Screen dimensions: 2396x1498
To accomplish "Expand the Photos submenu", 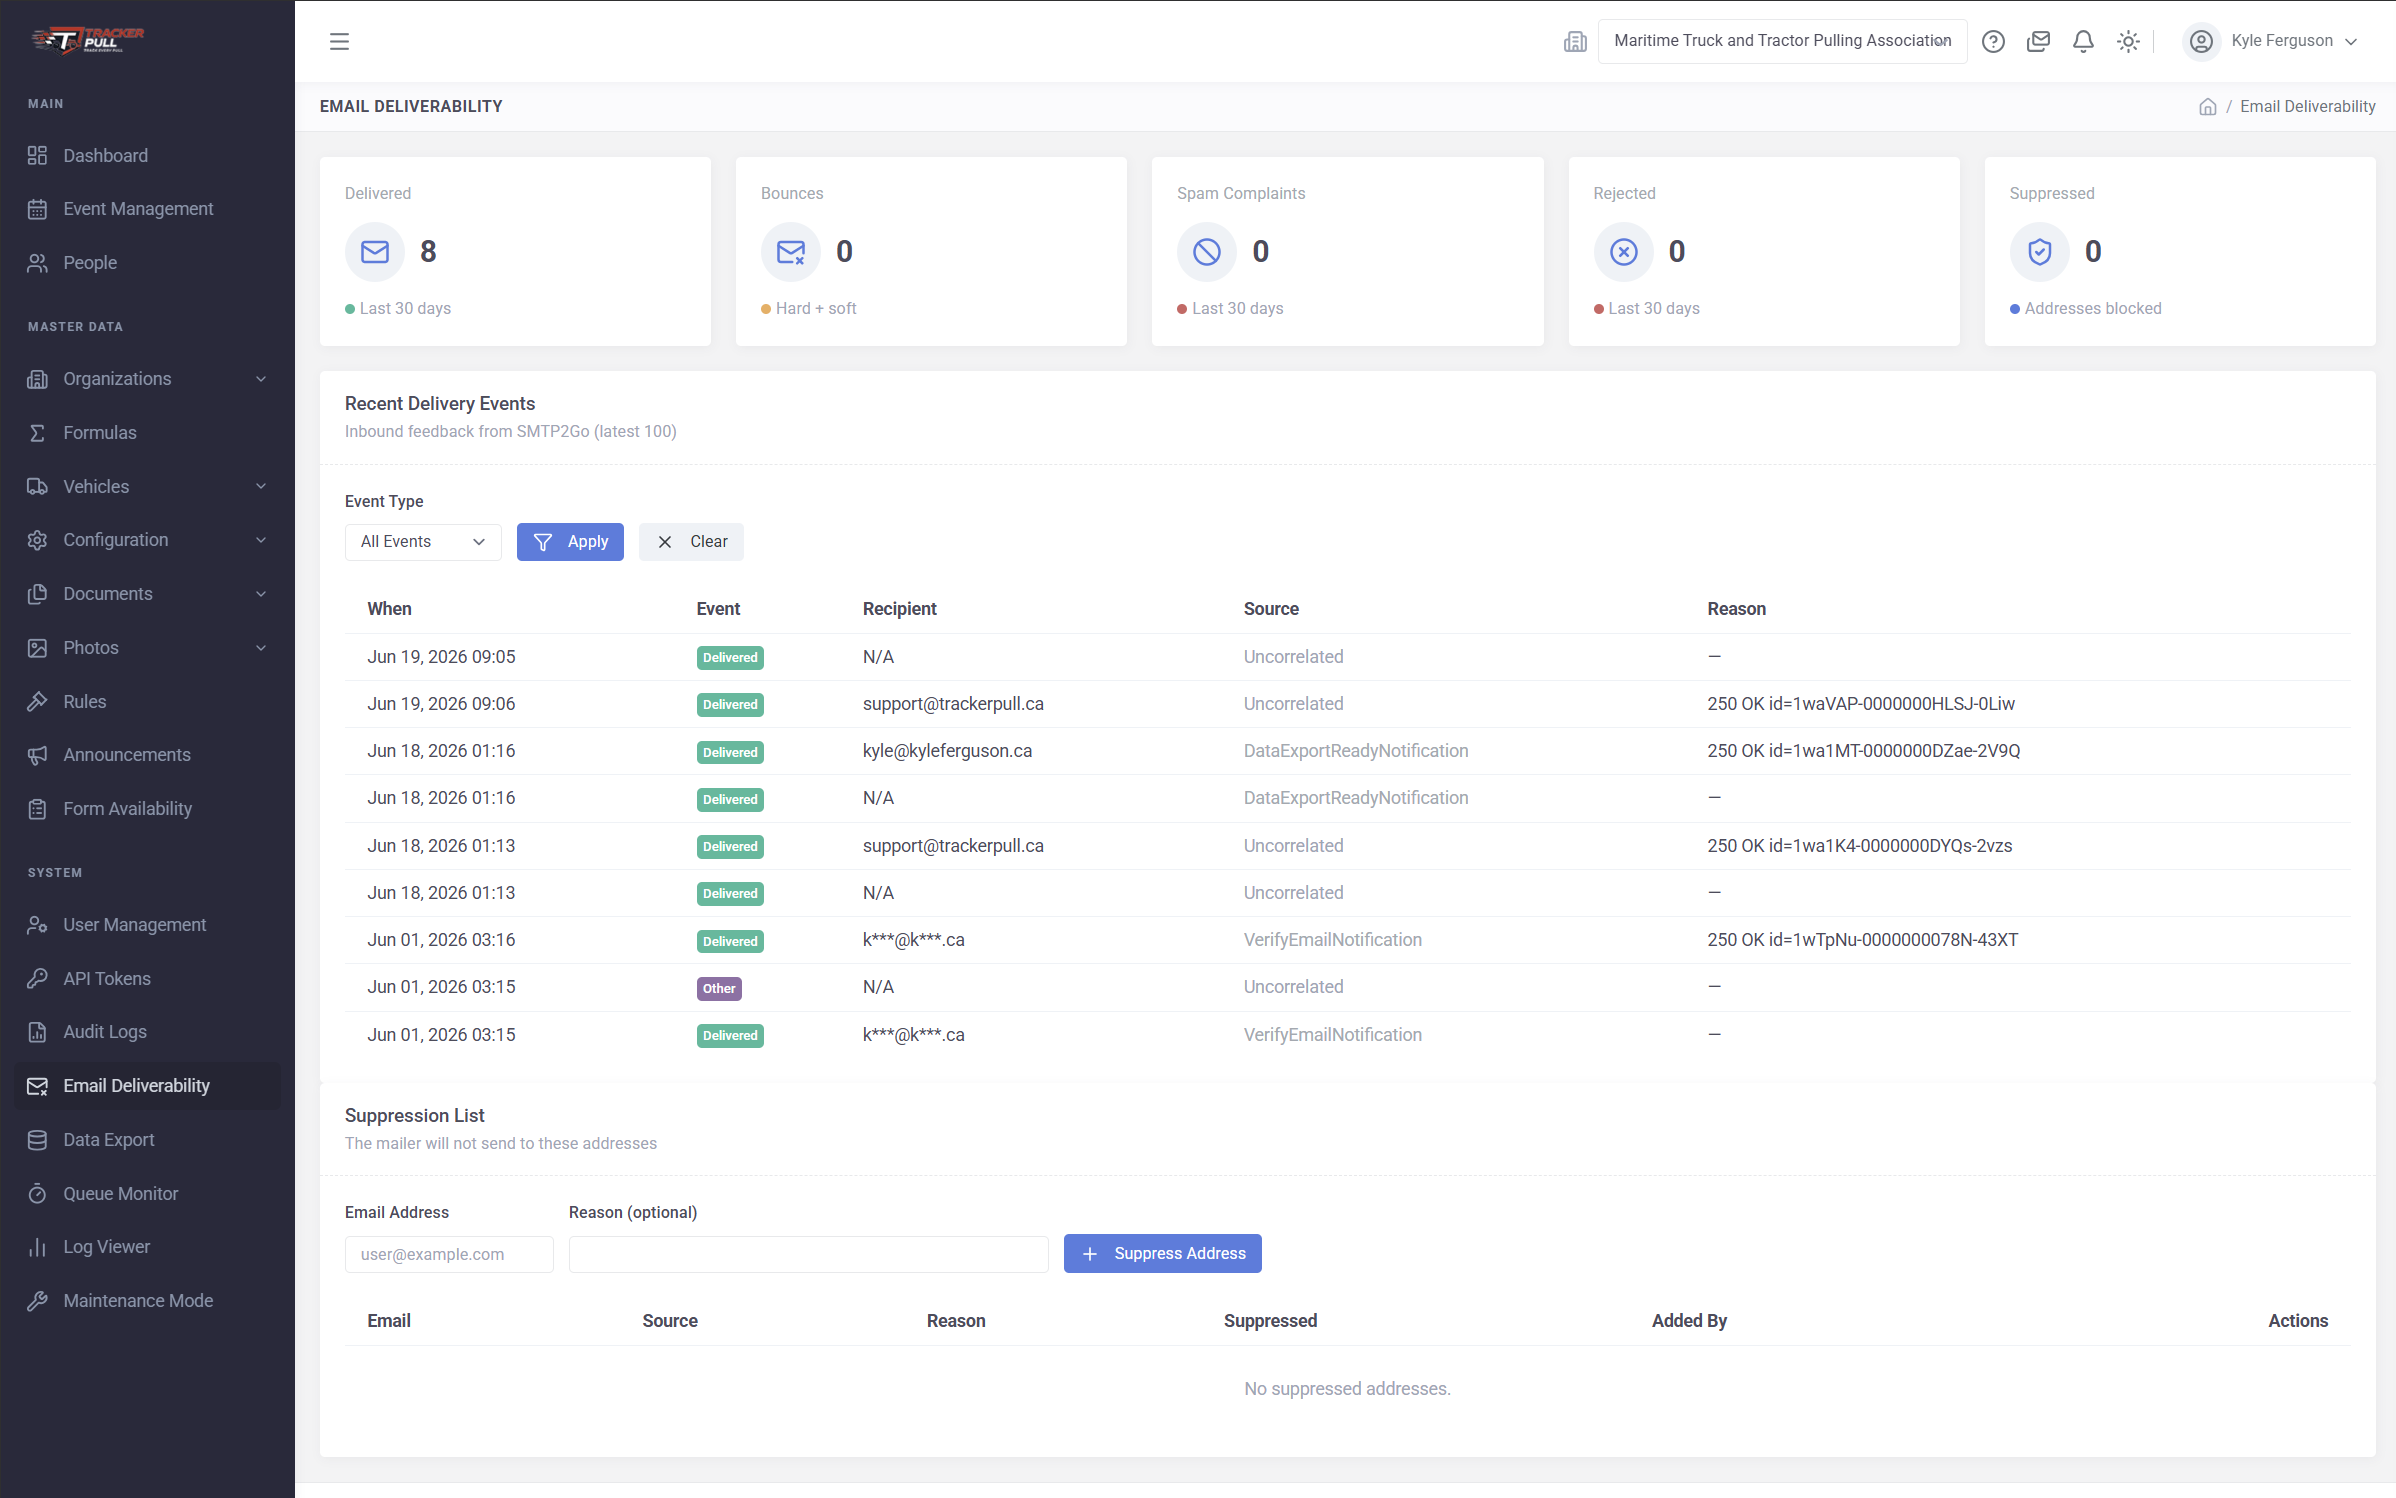I will pyautogui.click(x=147, y=648).
